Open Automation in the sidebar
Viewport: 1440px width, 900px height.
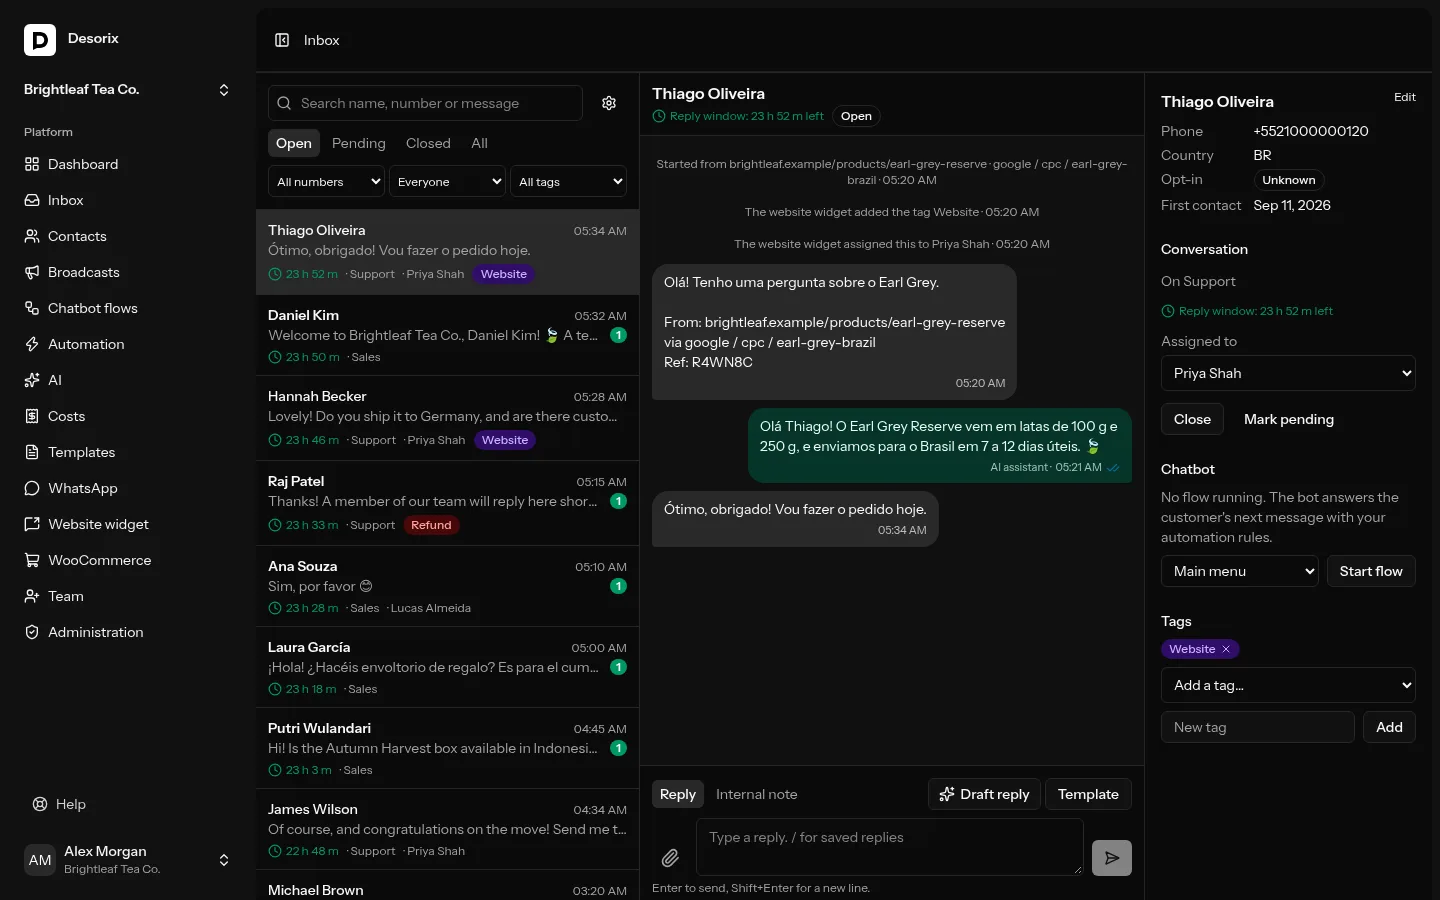coord(128,344)
